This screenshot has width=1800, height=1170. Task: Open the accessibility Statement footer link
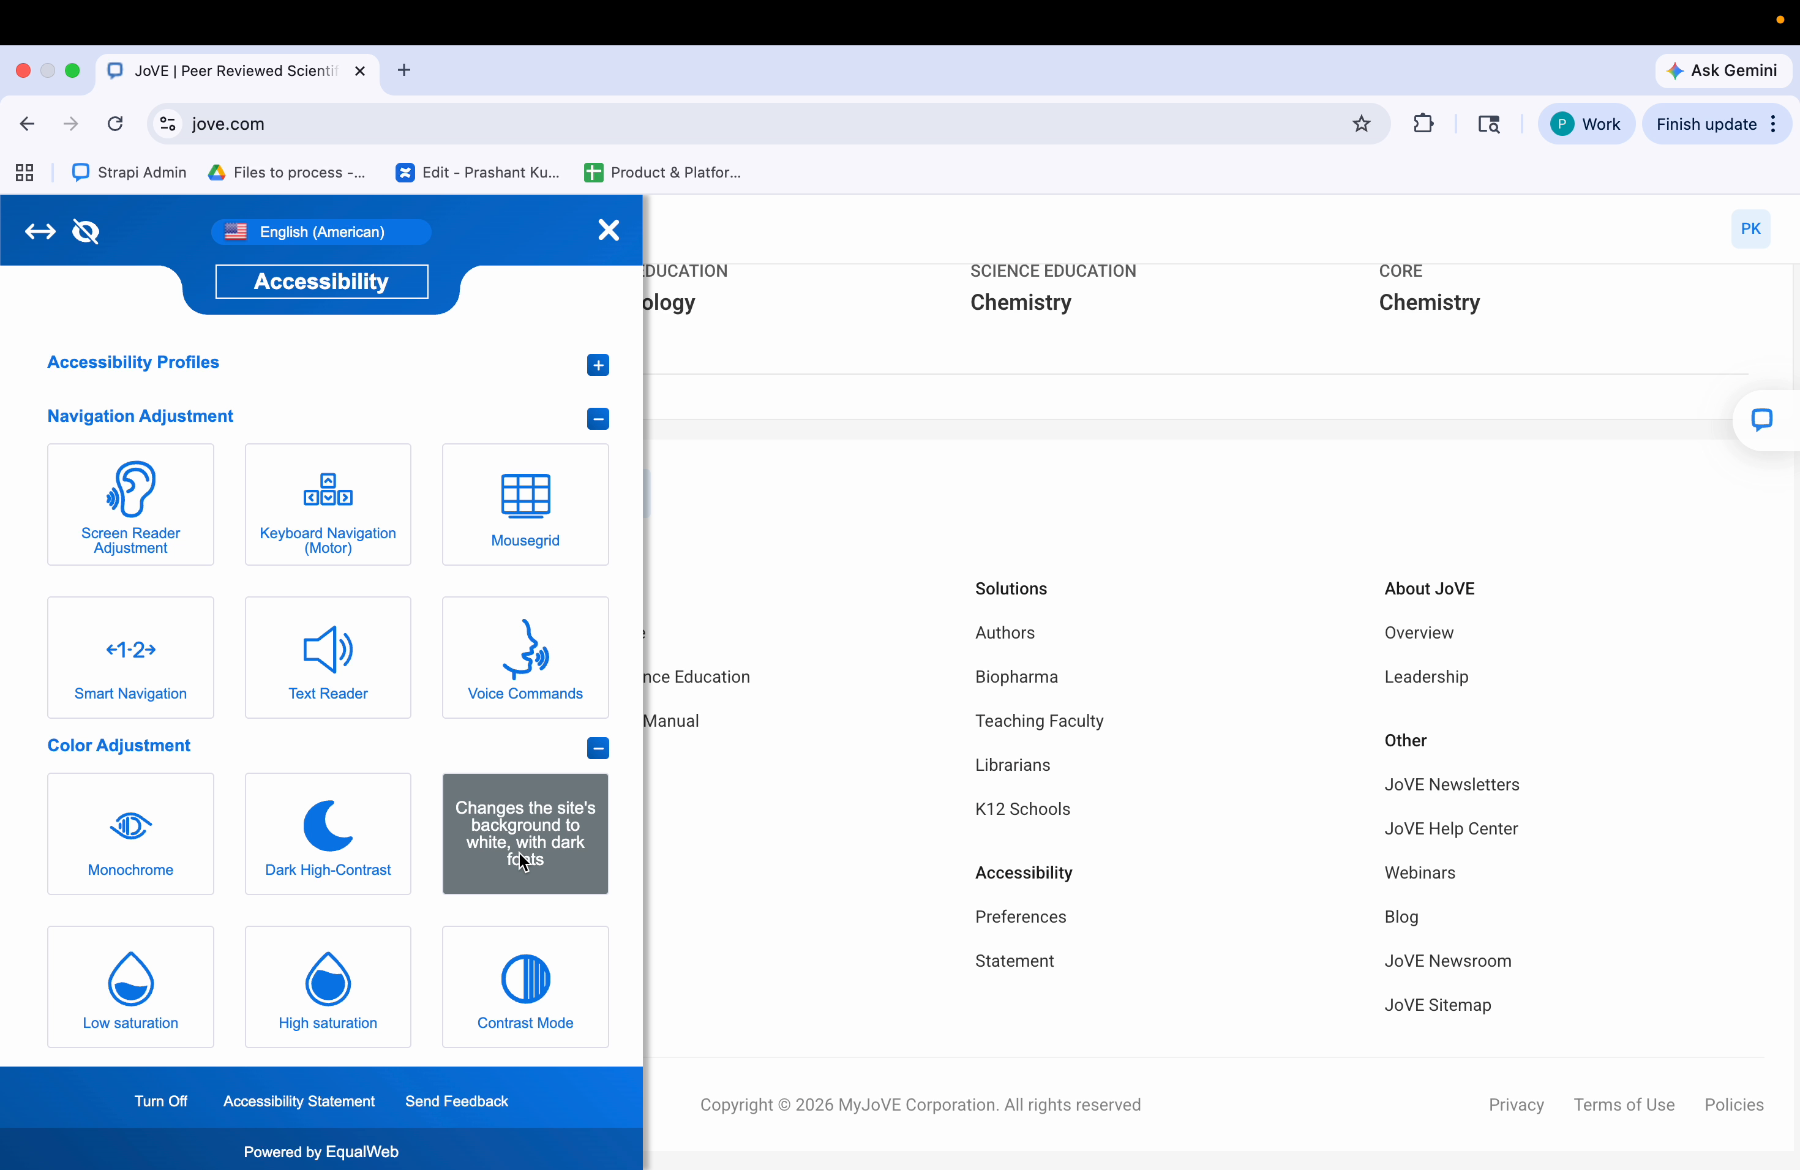[x=1015, y=961]
